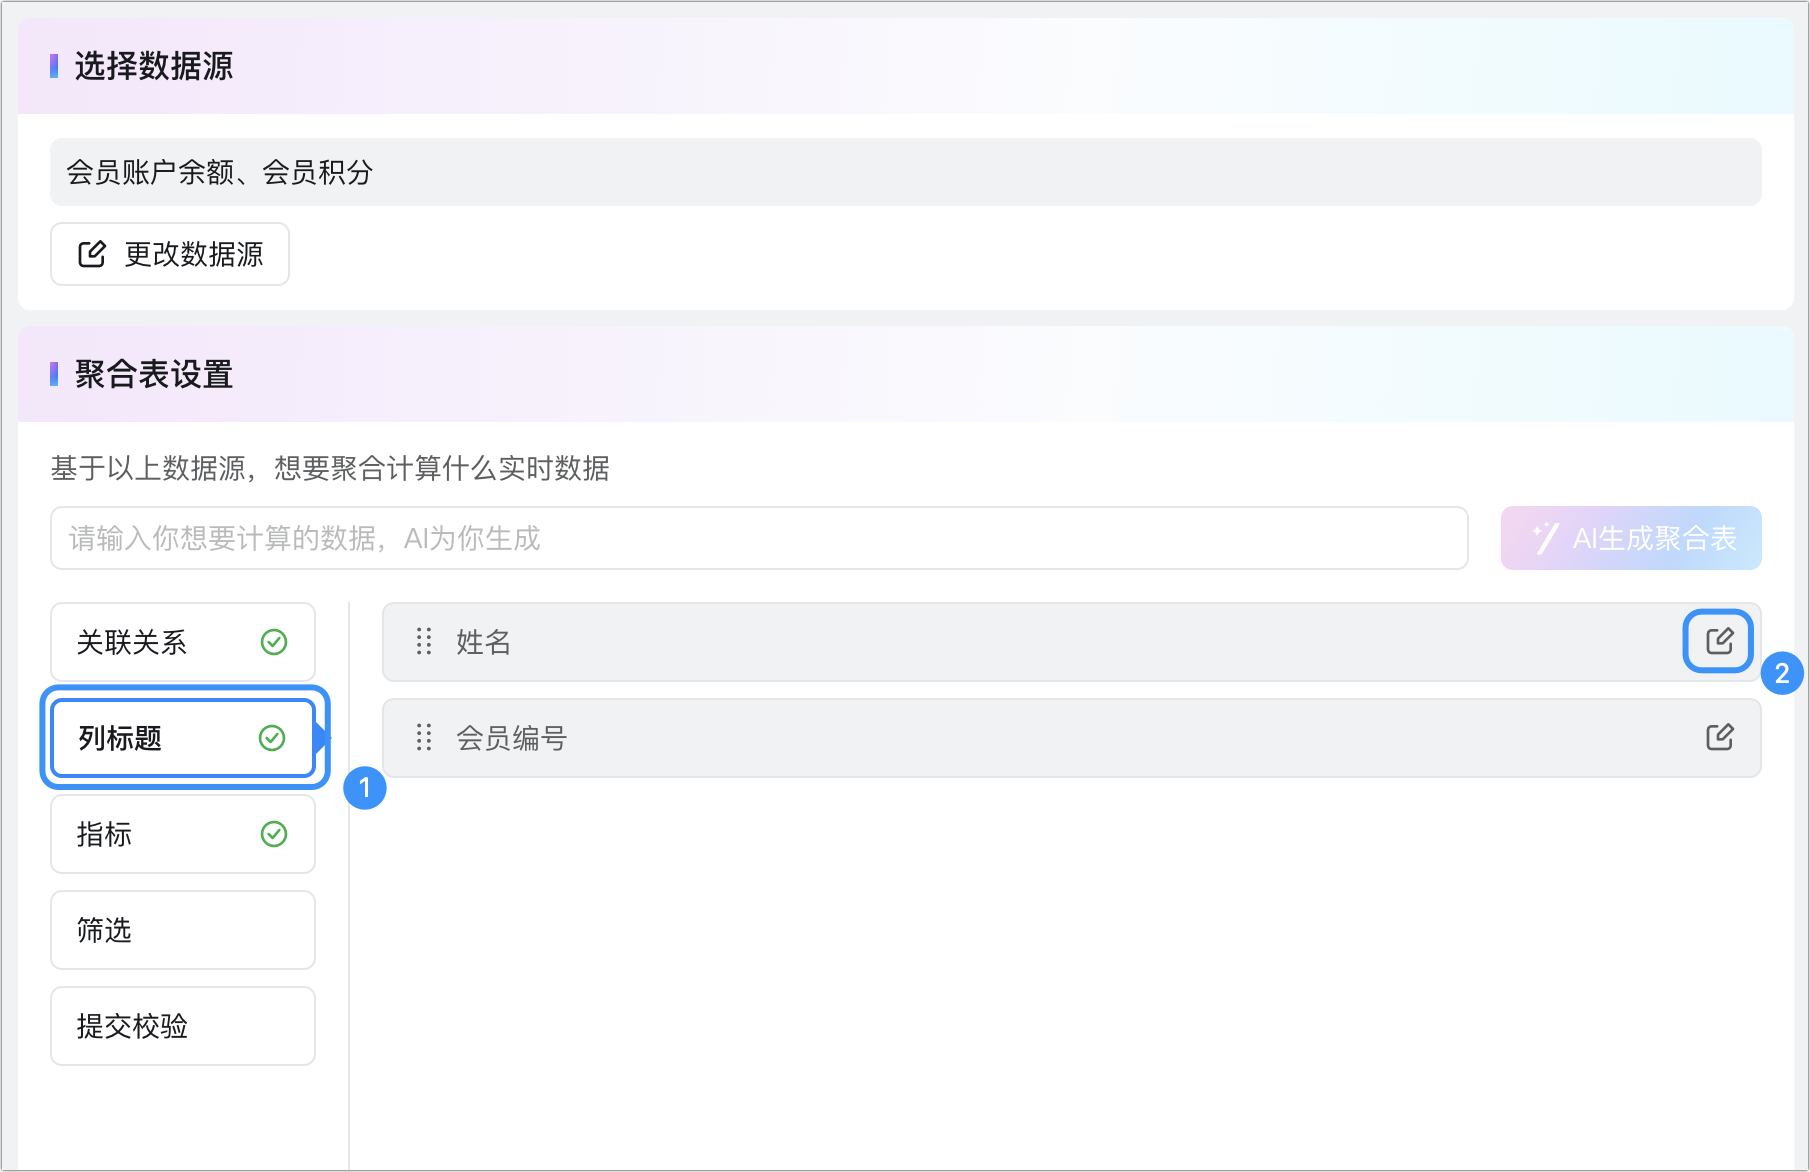This screenshot has width=1810, height=1172.
Task: Switch to the 指标 tab
Action: 183,834
